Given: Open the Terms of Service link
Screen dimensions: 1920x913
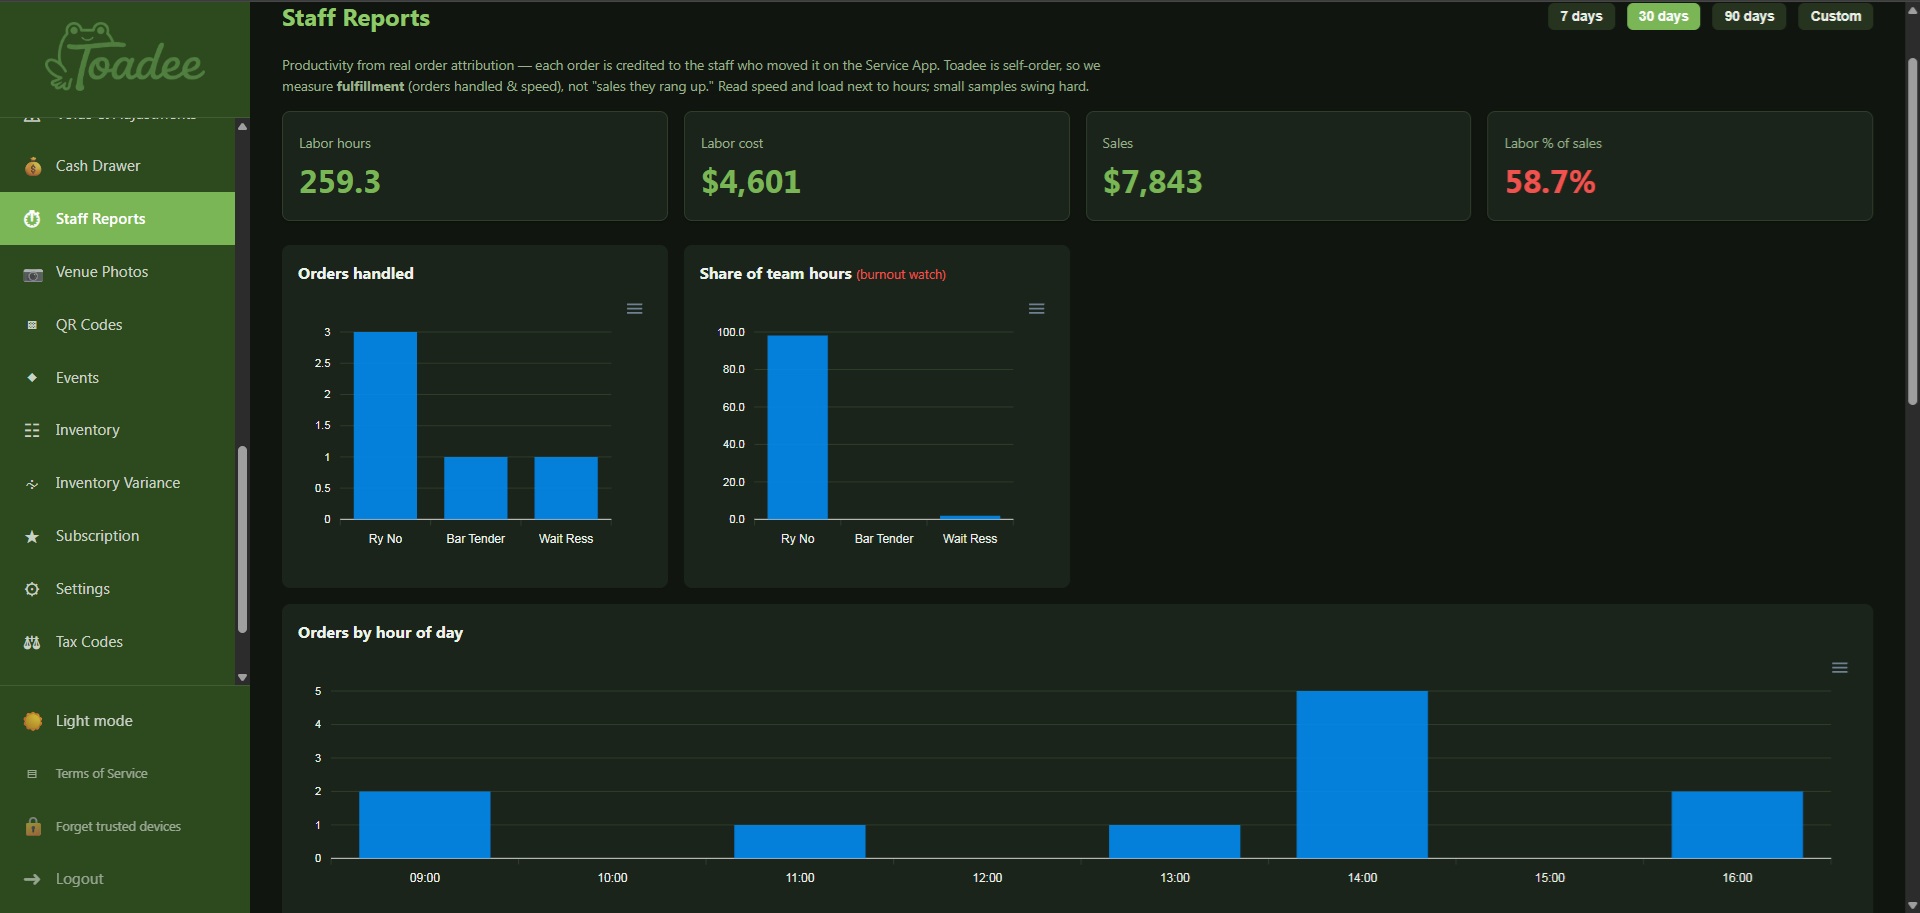Looking at the screenshot, I should [124, 774].
